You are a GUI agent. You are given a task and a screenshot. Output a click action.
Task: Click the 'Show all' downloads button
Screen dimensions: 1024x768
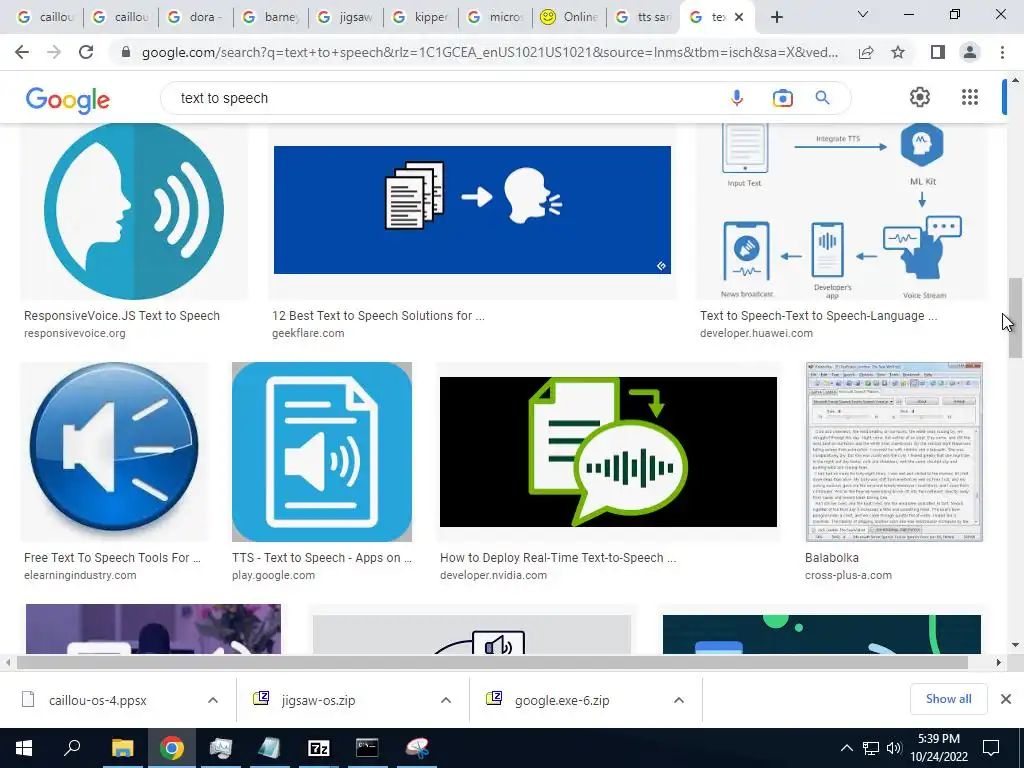pyautogui.click(x=948, y=699)
